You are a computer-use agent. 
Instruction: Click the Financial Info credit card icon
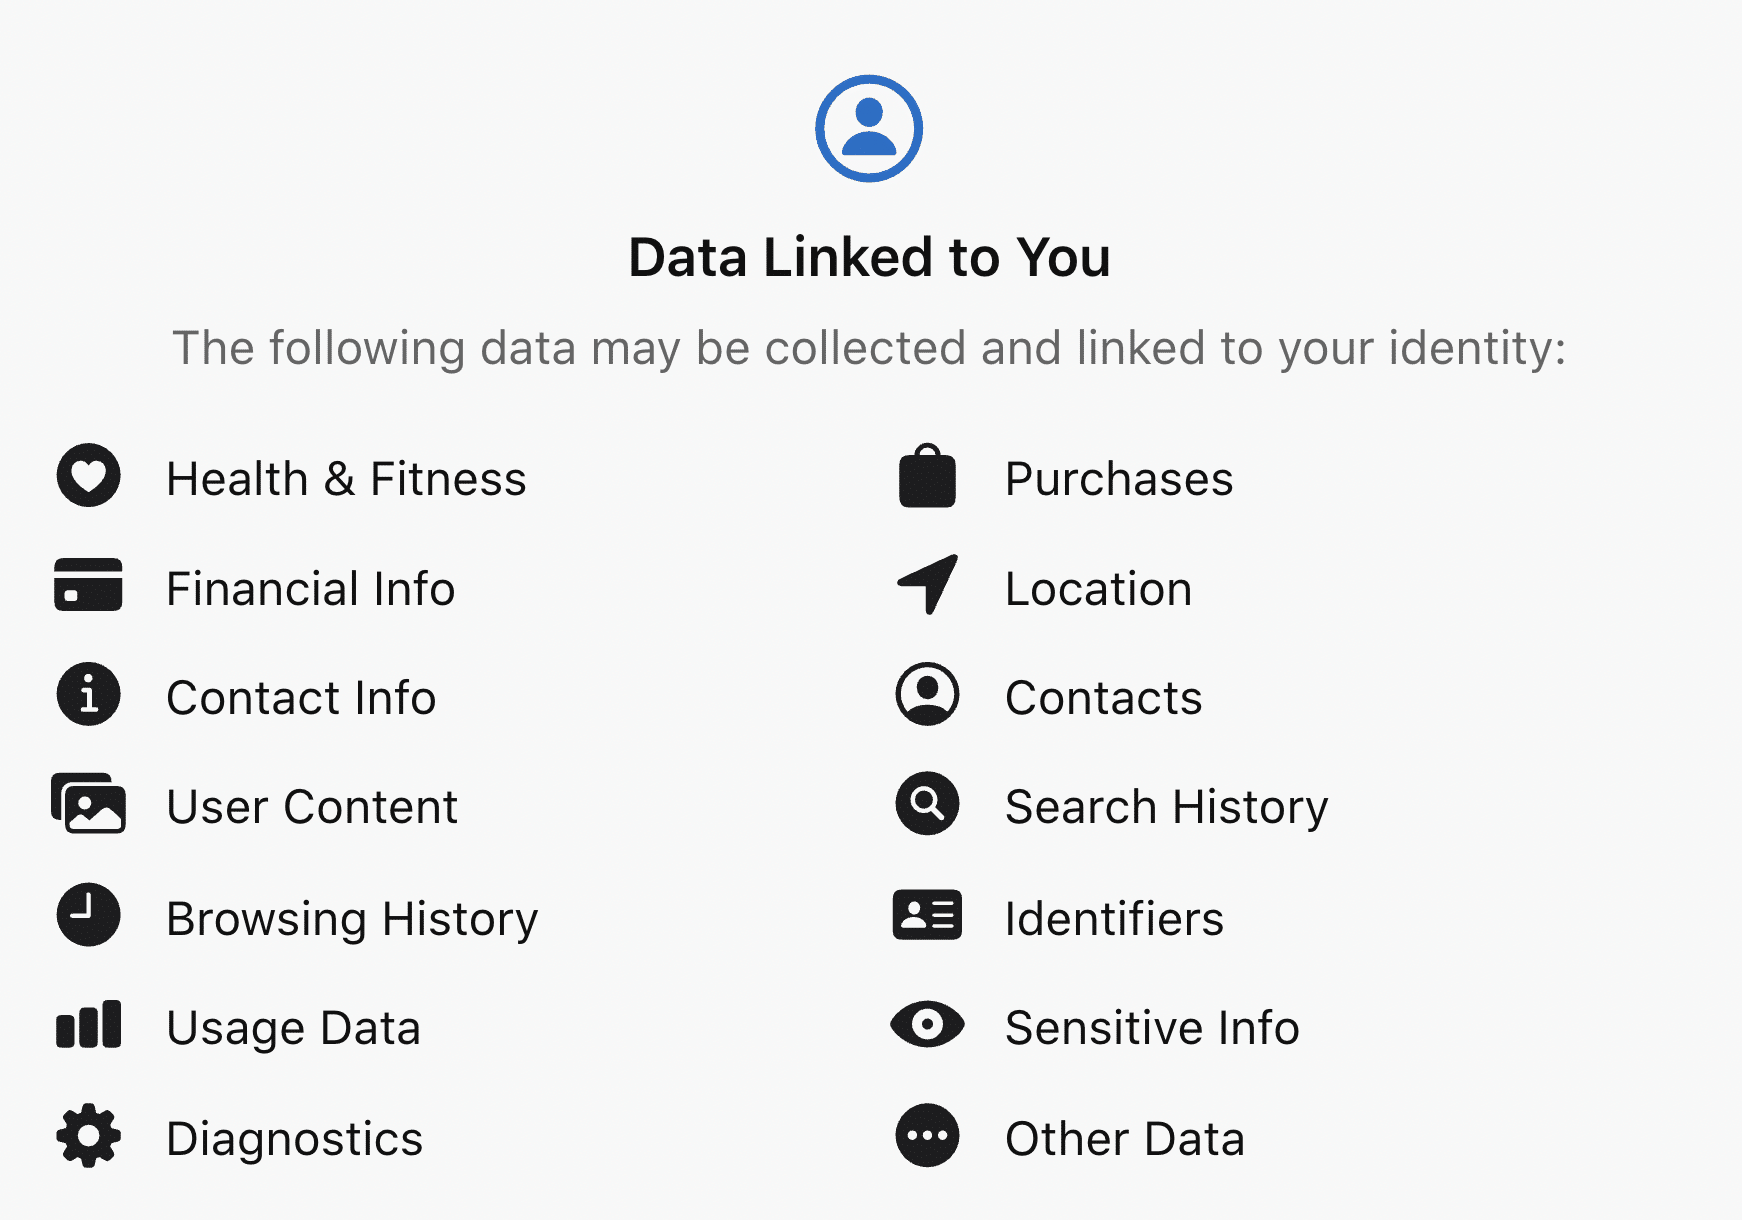[89, 585]
